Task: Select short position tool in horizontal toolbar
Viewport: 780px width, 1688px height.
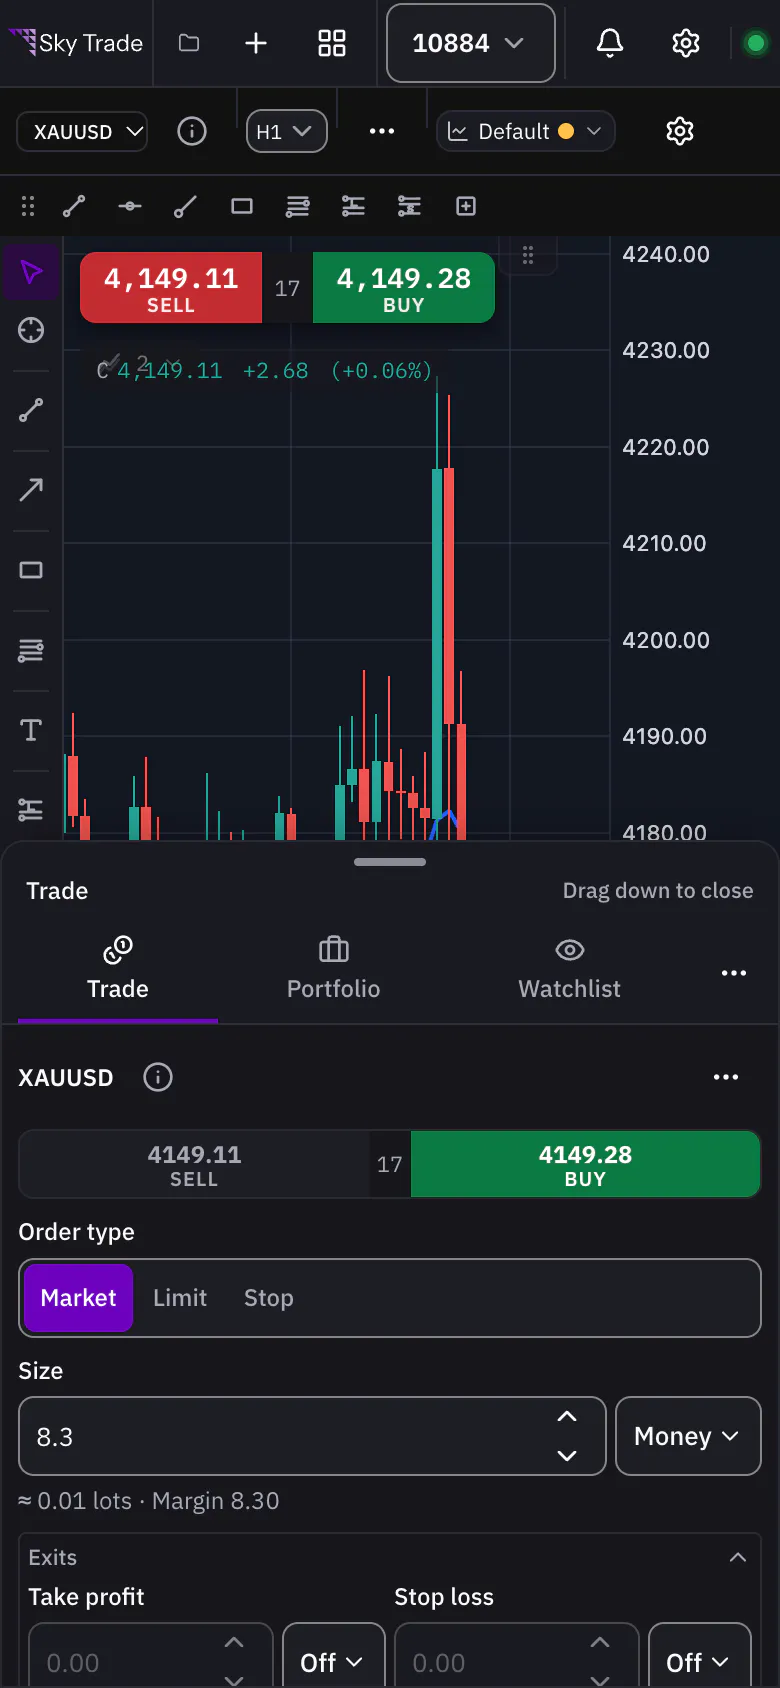Action: pos(410,206)
